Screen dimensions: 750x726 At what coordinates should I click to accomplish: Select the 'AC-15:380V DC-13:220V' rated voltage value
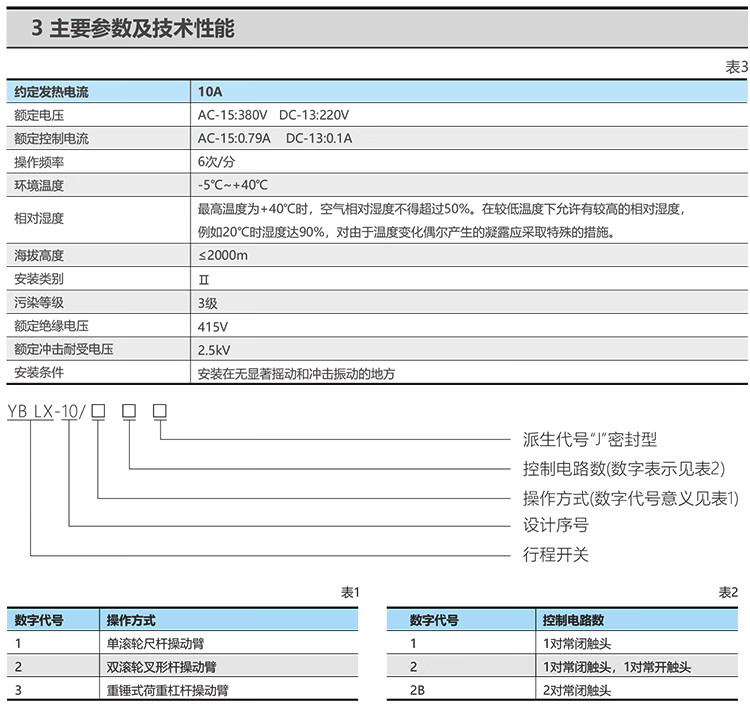point(273,116)
